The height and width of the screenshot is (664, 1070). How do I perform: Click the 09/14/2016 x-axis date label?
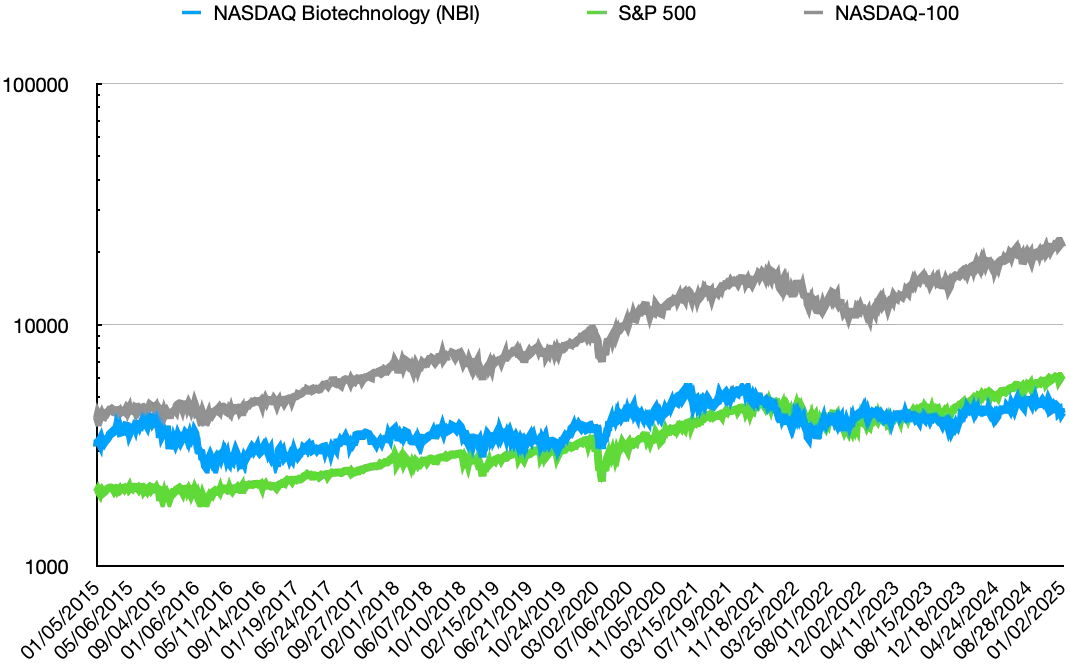pos(228,620)
